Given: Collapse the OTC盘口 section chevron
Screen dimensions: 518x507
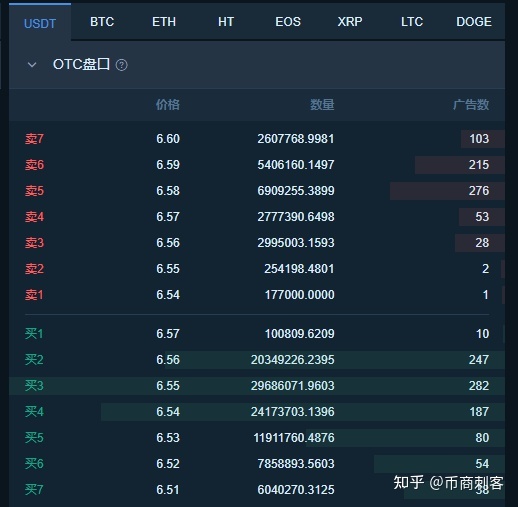Looking at the screenshot, I should tap(32, 64).
